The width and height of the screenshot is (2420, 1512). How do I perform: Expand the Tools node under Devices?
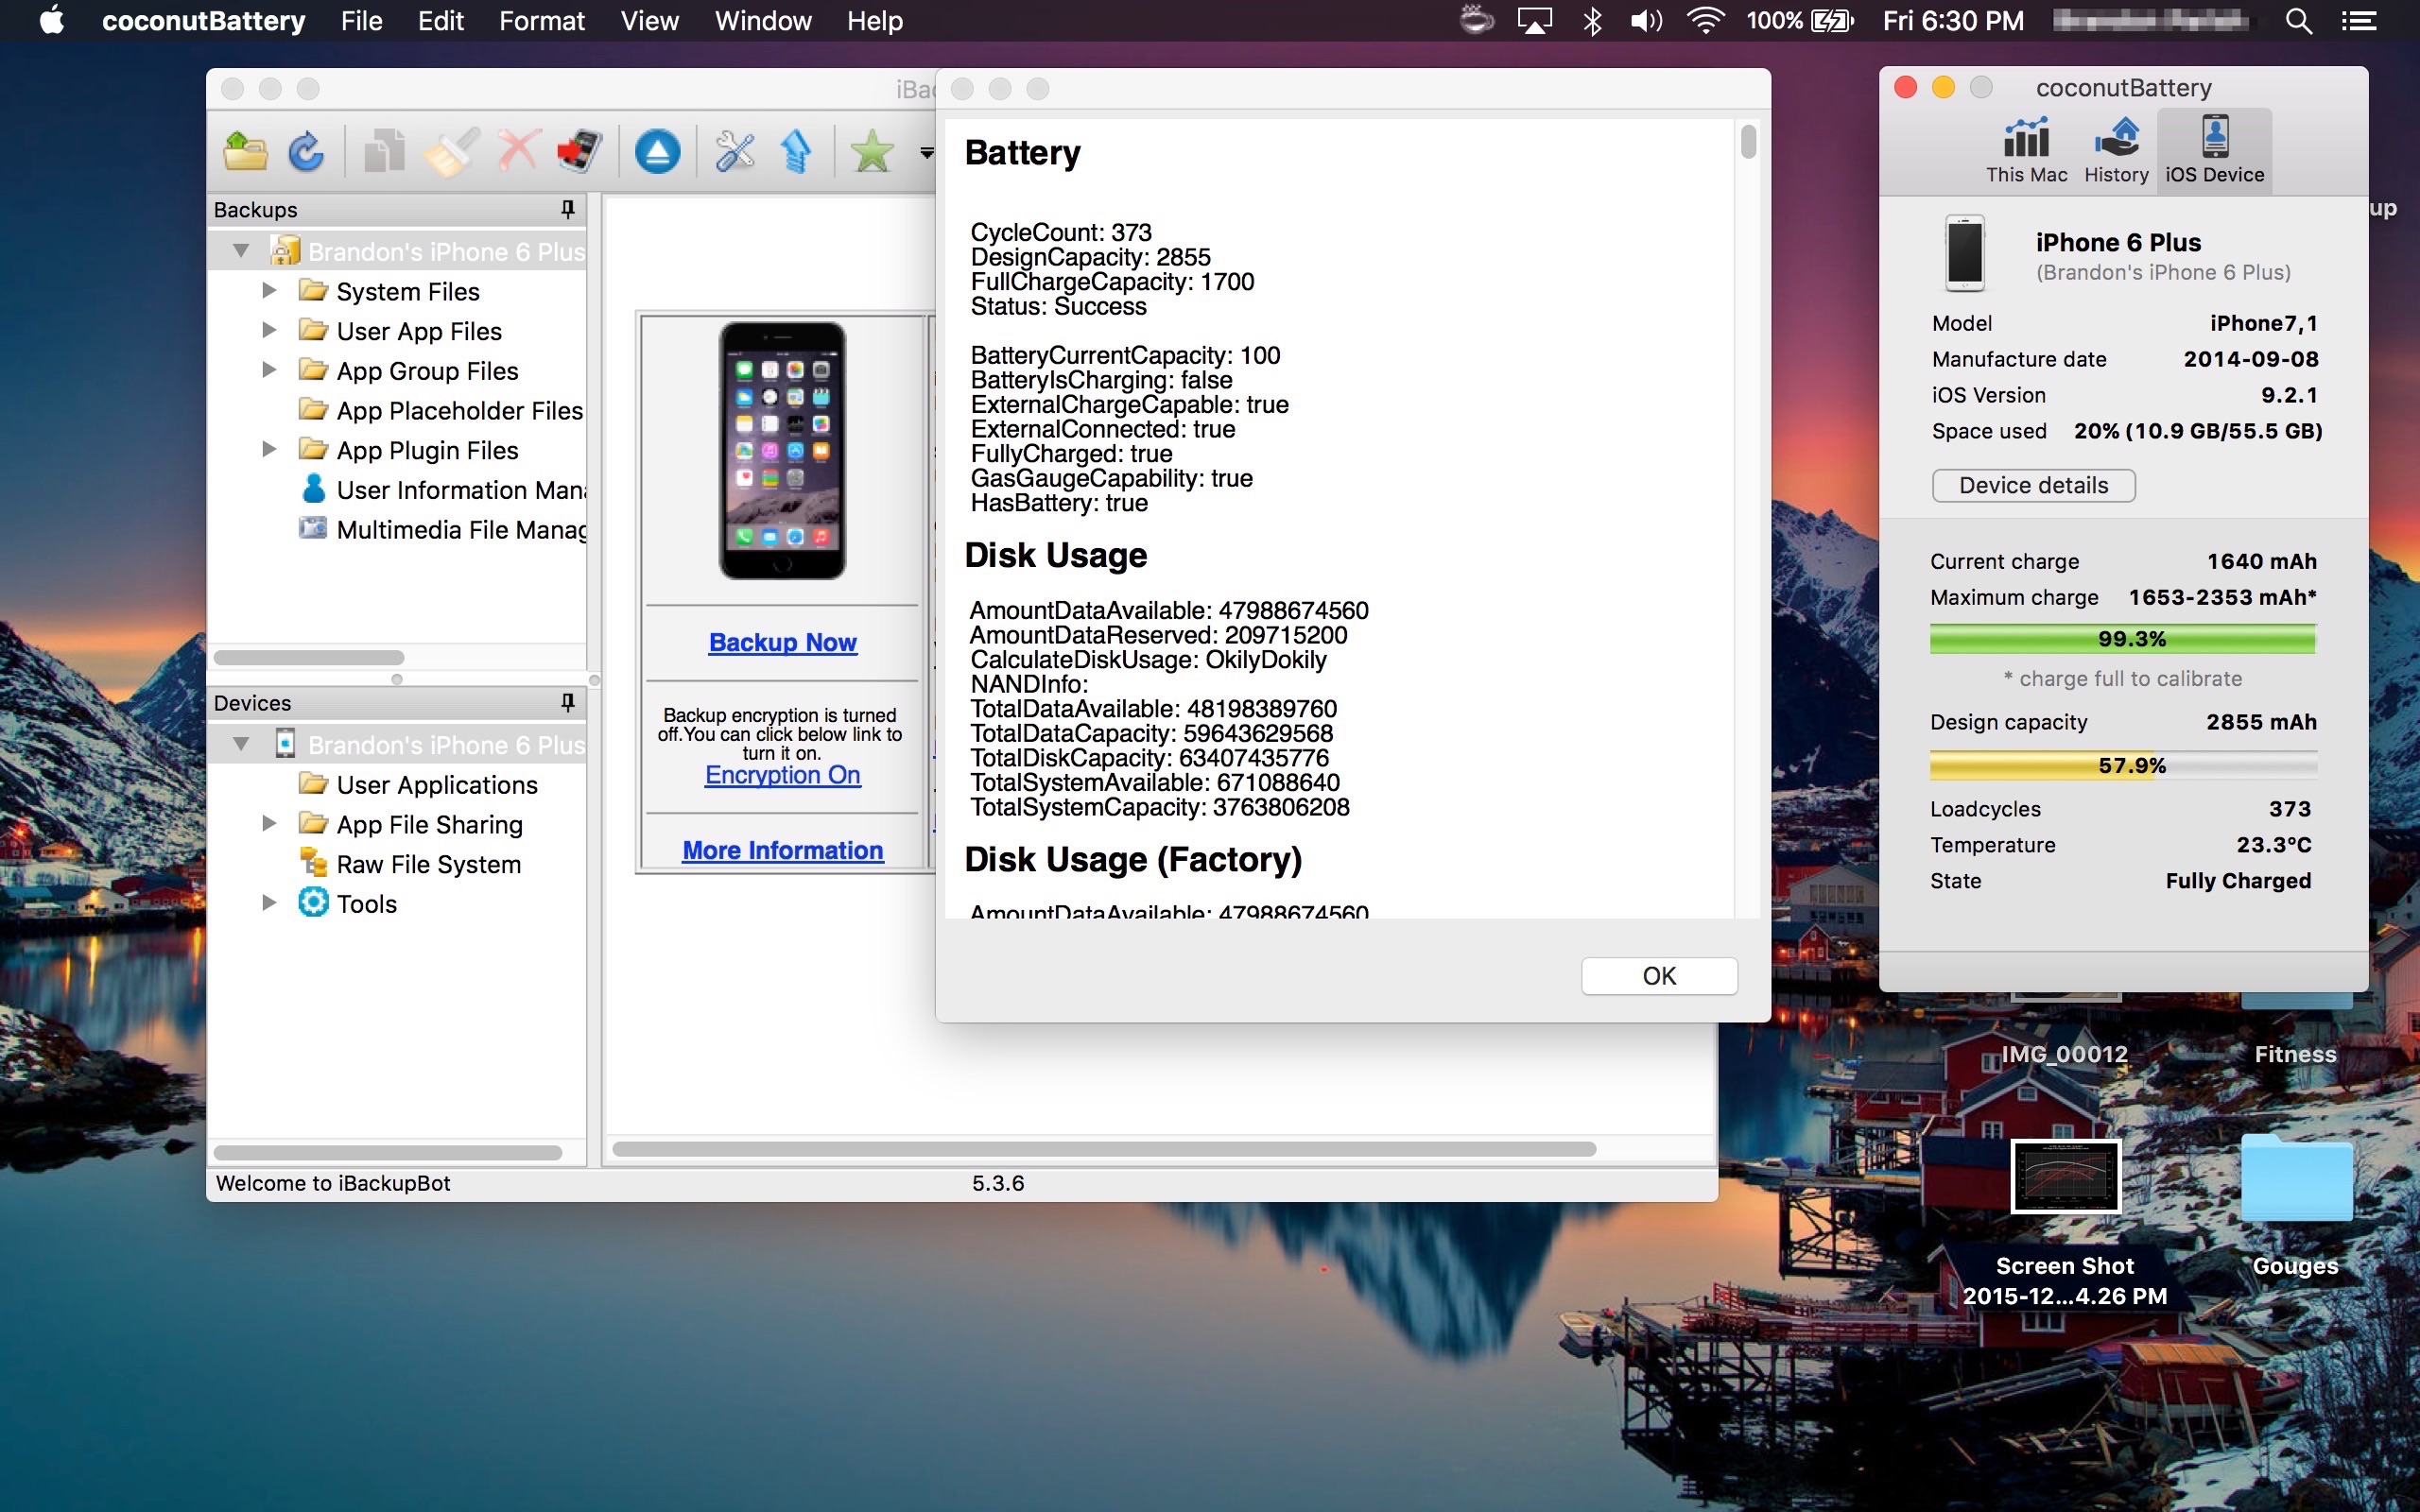point(269,903)
